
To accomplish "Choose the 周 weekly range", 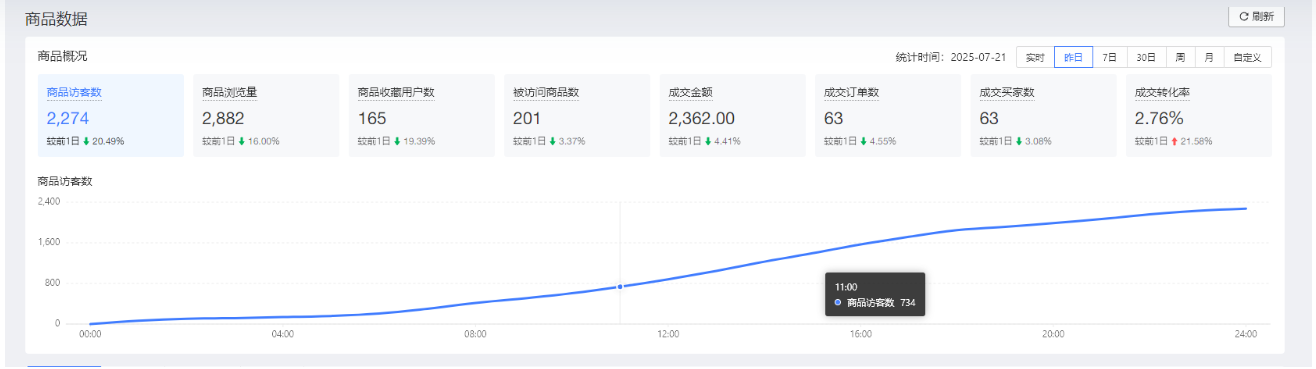I will (1180, 57).
